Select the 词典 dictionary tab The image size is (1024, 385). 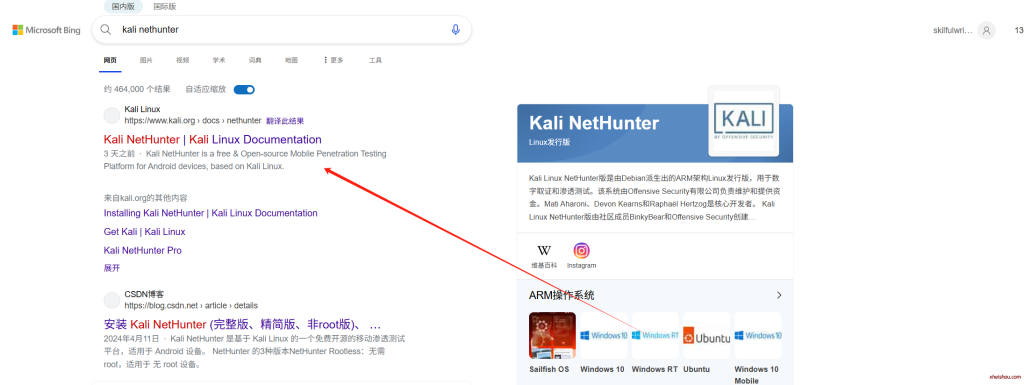[x=255, y=60]
